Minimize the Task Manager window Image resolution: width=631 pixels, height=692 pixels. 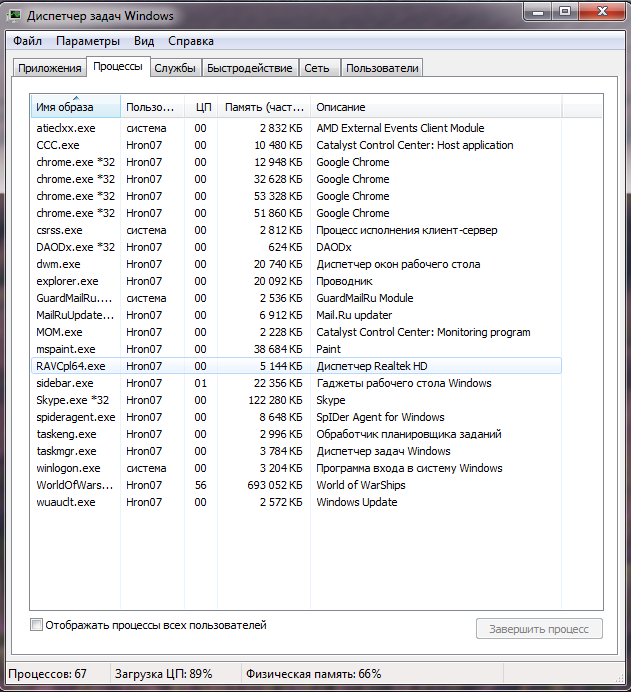tap(538, 11)
